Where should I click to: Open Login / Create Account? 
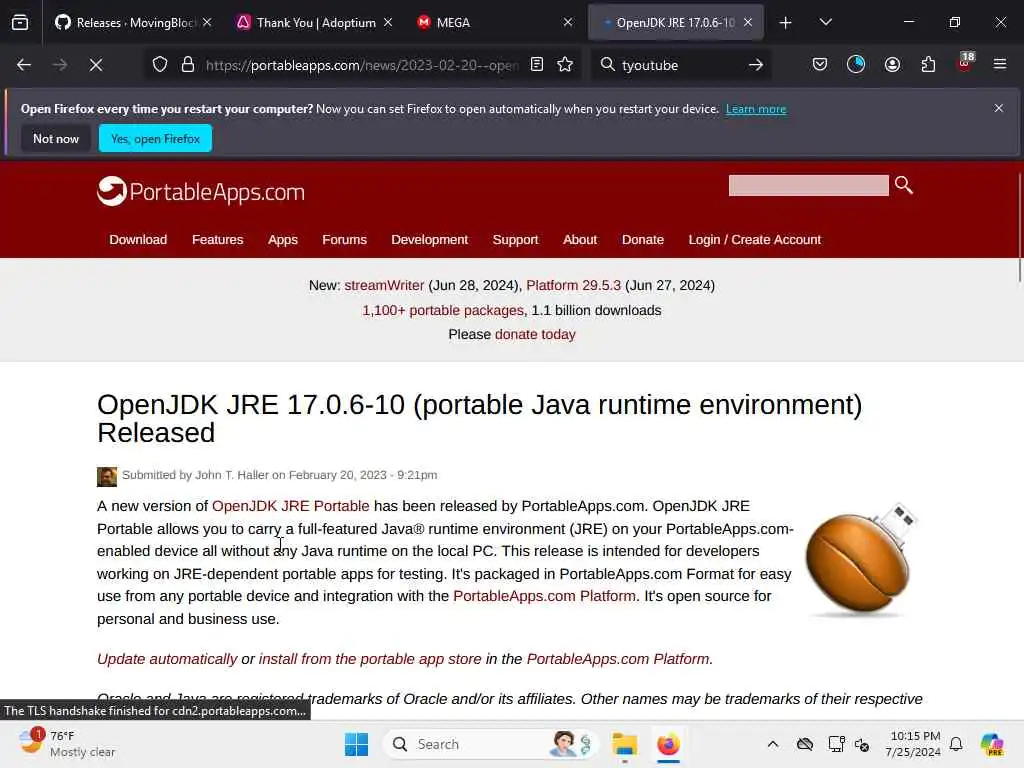tap(754, 240)
